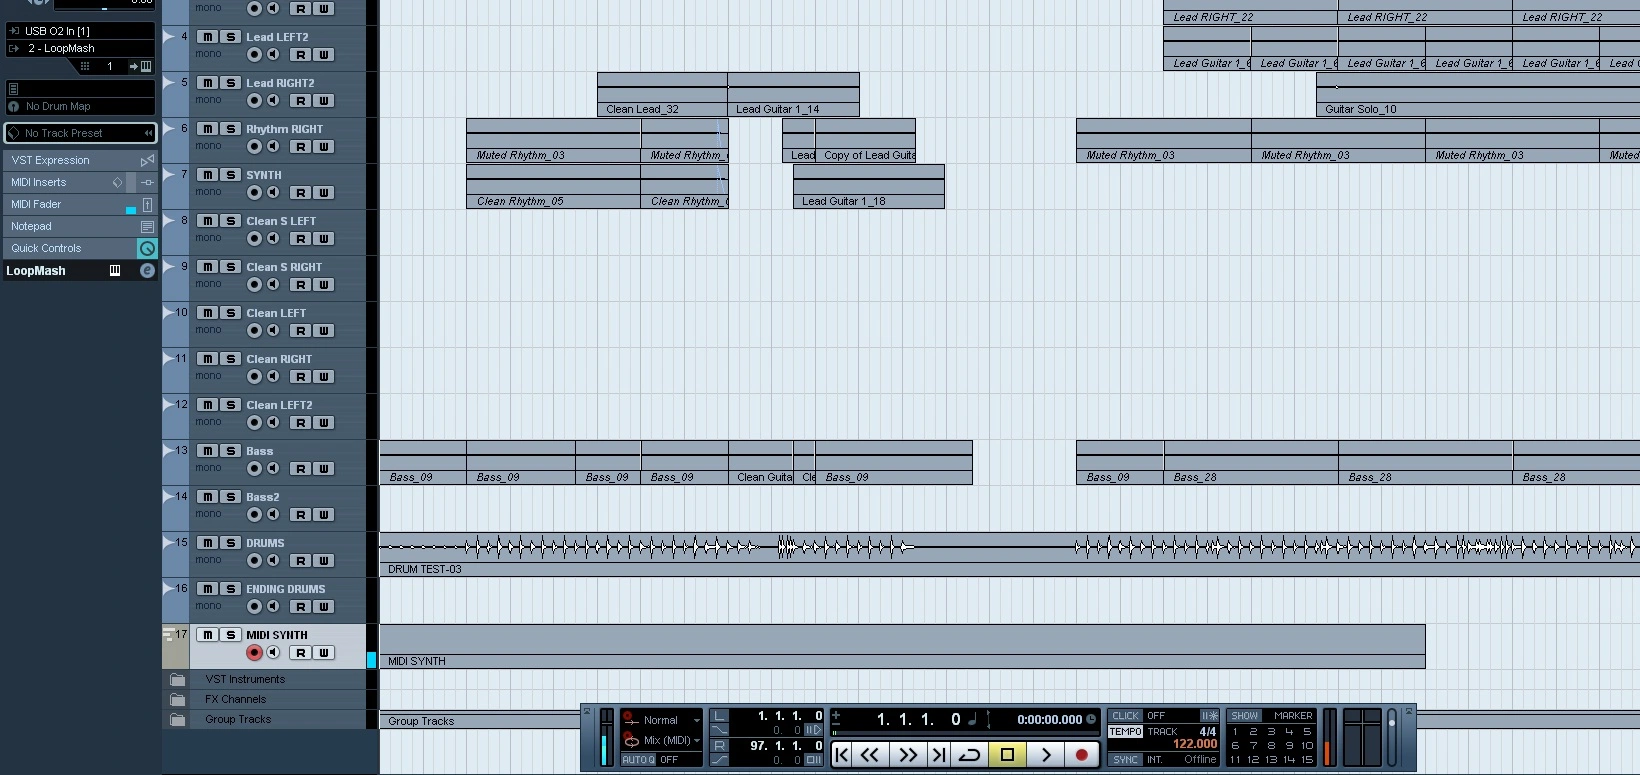The image size is (1640, 775).
Task: Select the DRUM TEST-03 audio event
Action: tap(1010, 555)
